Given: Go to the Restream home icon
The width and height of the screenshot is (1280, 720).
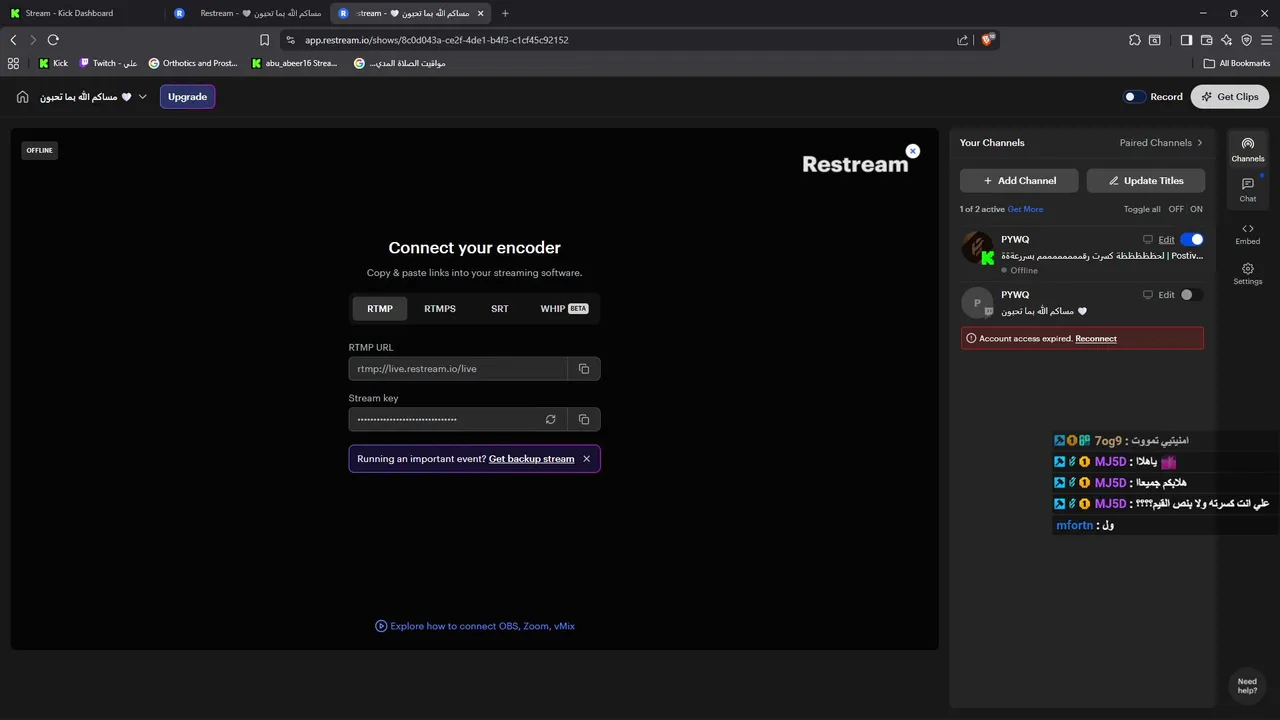Looking at the screenshot, I should click(23, 97).
